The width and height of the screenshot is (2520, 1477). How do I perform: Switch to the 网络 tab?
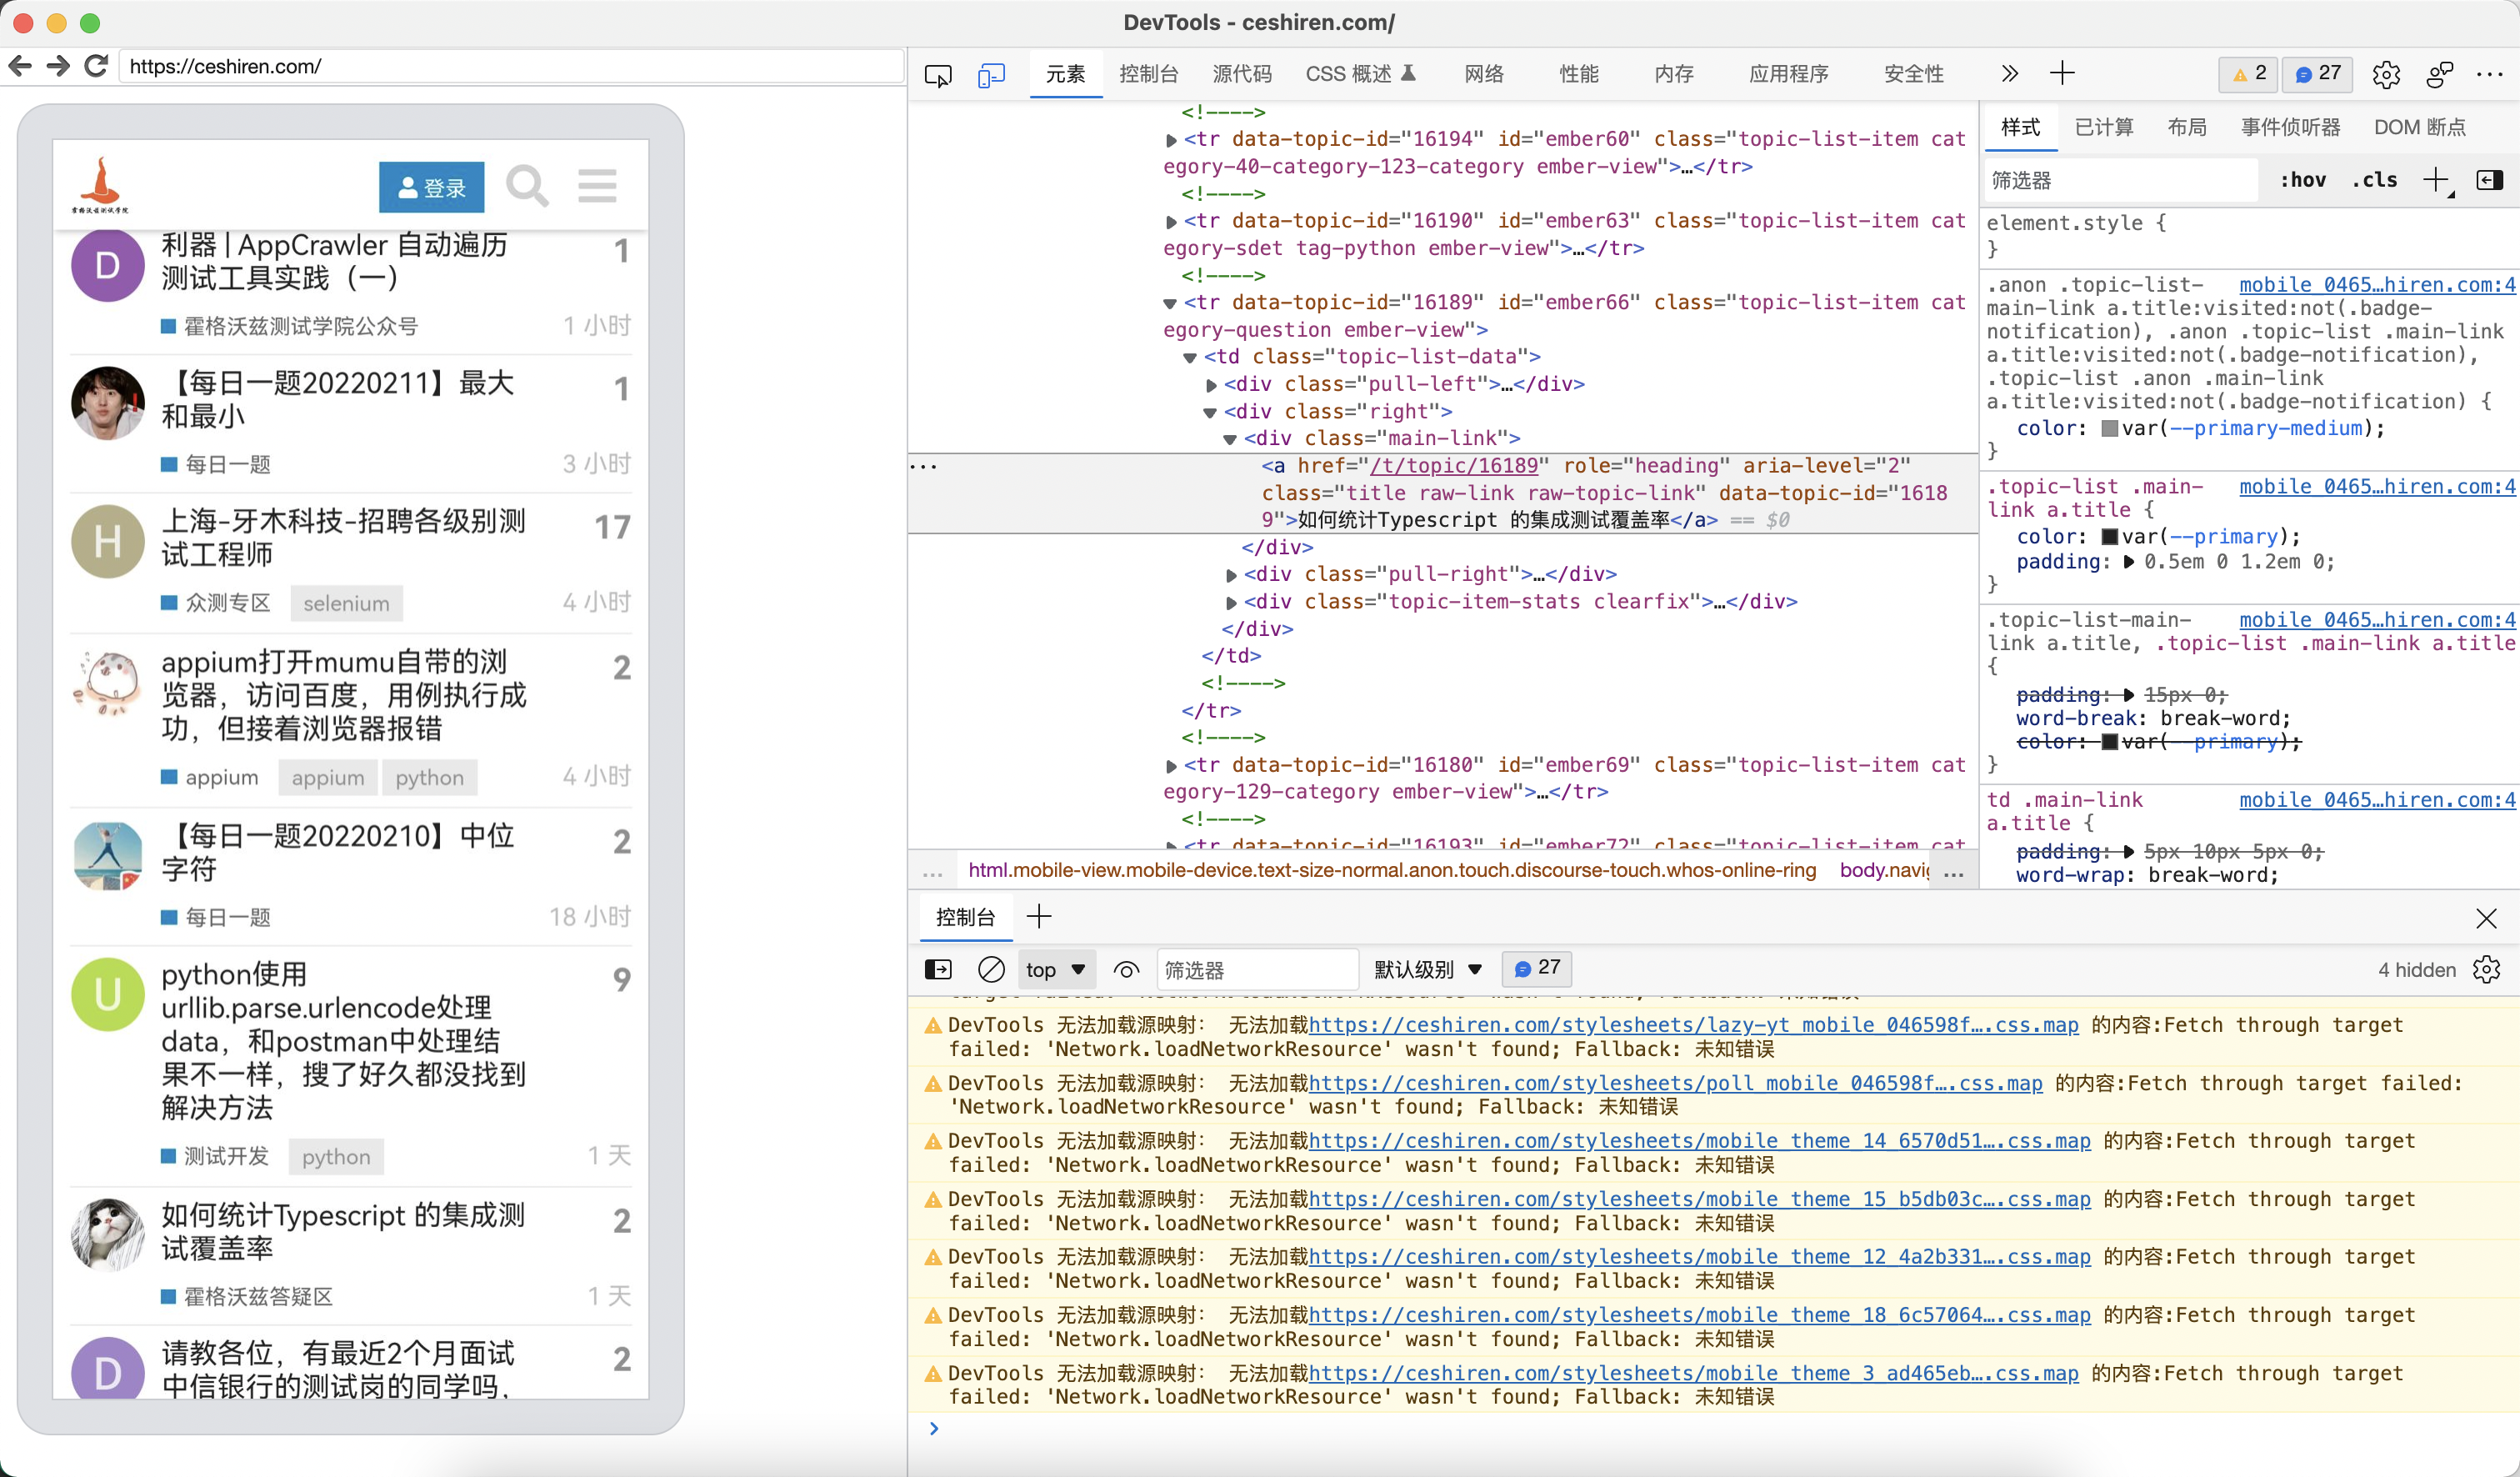point(1483,74)
